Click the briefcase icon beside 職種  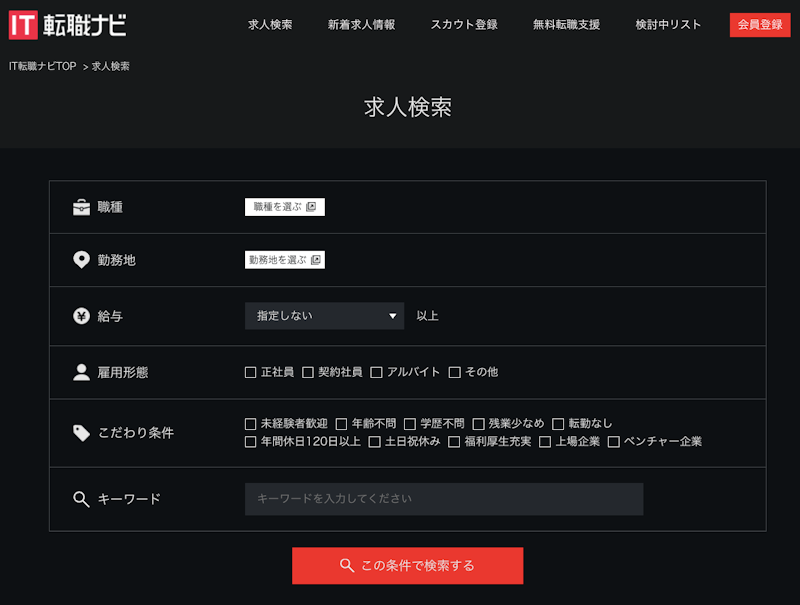click(81, 207)
